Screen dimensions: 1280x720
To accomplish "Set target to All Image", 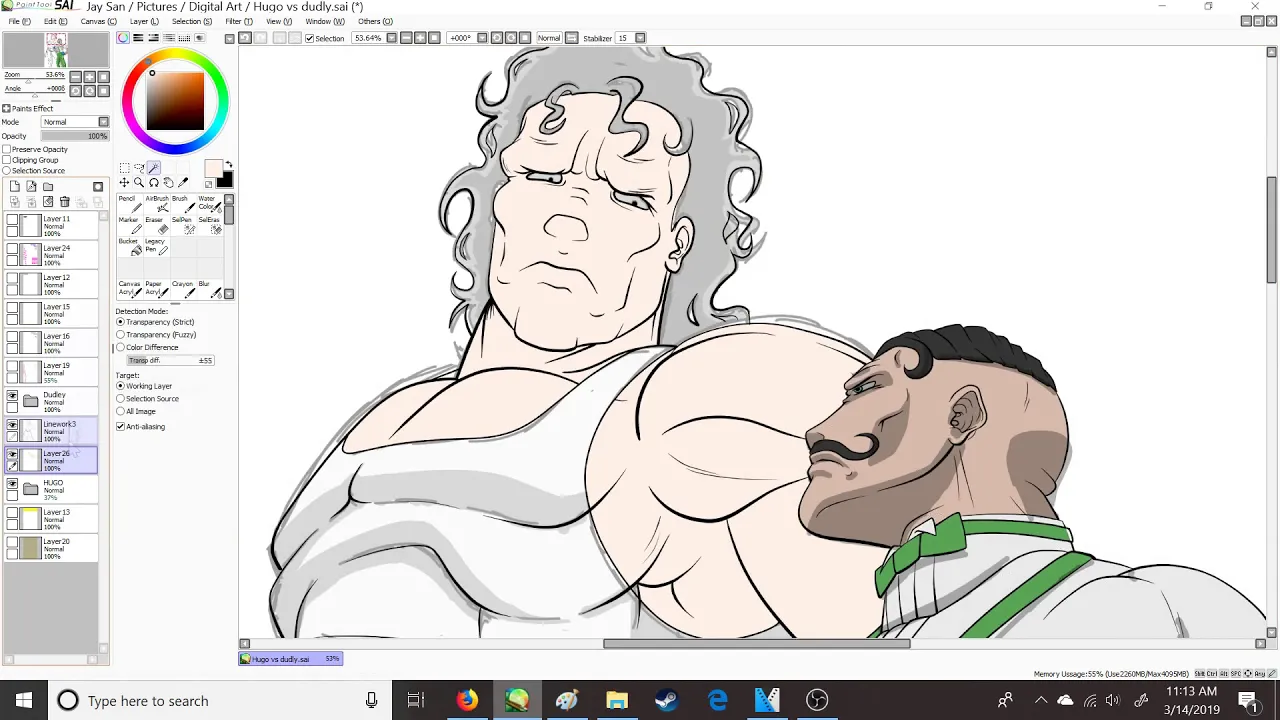I will point(120,411).
